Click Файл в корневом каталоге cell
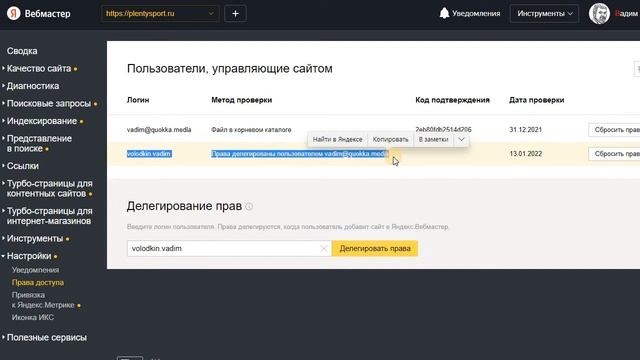The width and height of the screenshot is (640, 360). [251, 130]
